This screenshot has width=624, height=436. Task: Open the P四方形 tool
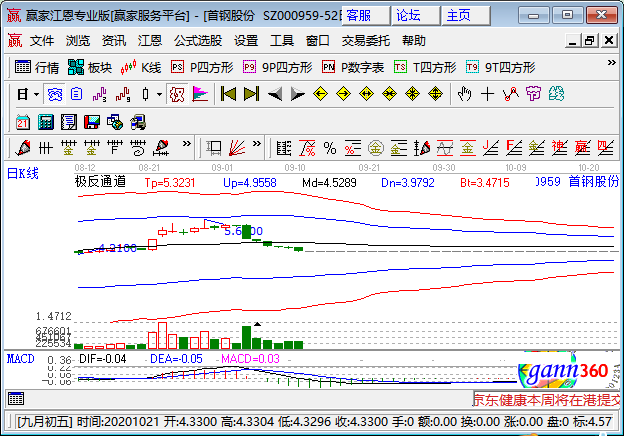(x=202, y=67)
